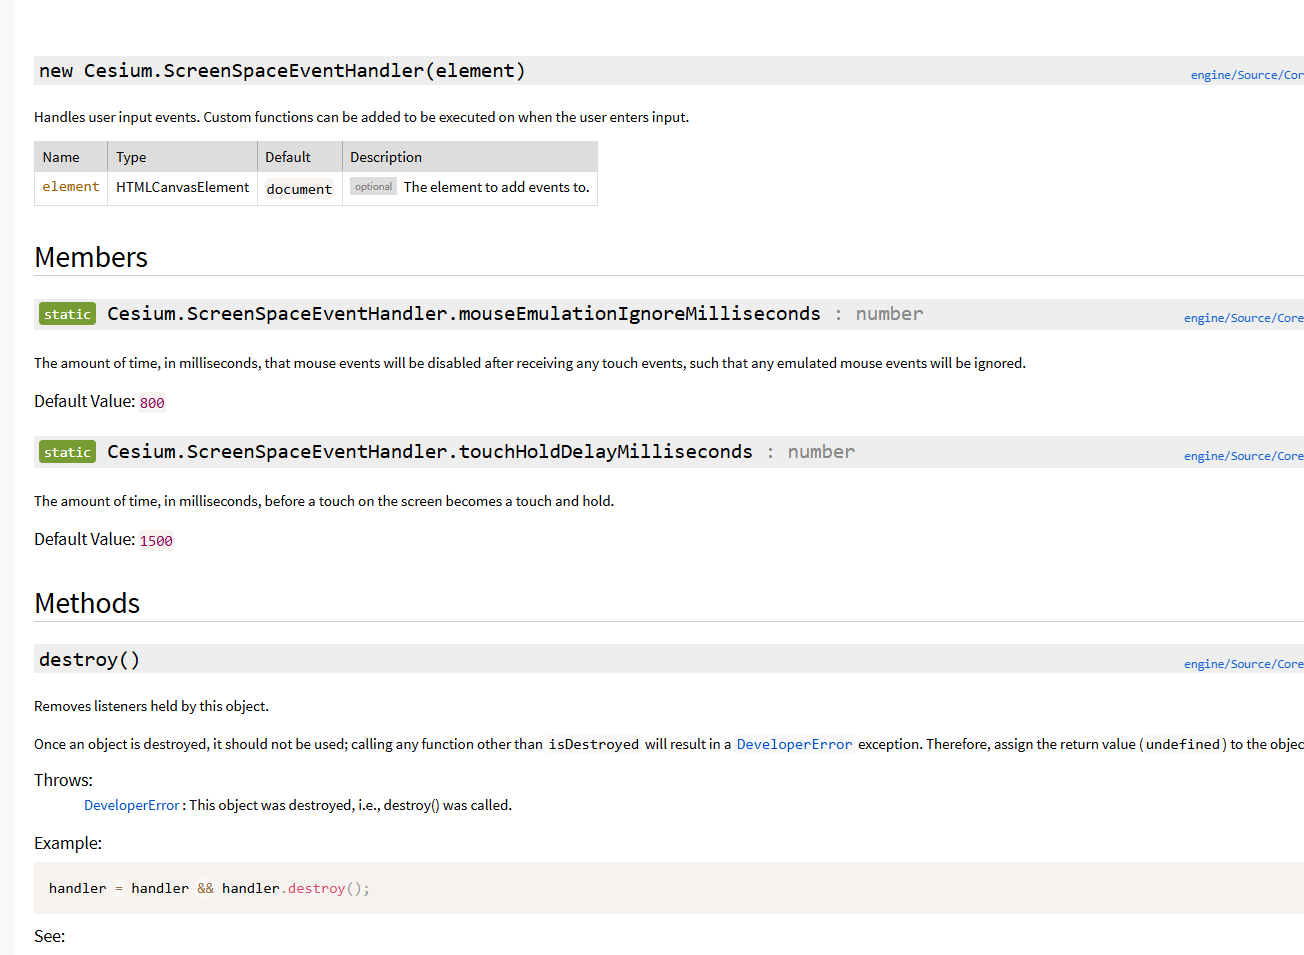Click the 'element' parameter name cell
This screenshot has height=955, width=1304.
[71, 188]
